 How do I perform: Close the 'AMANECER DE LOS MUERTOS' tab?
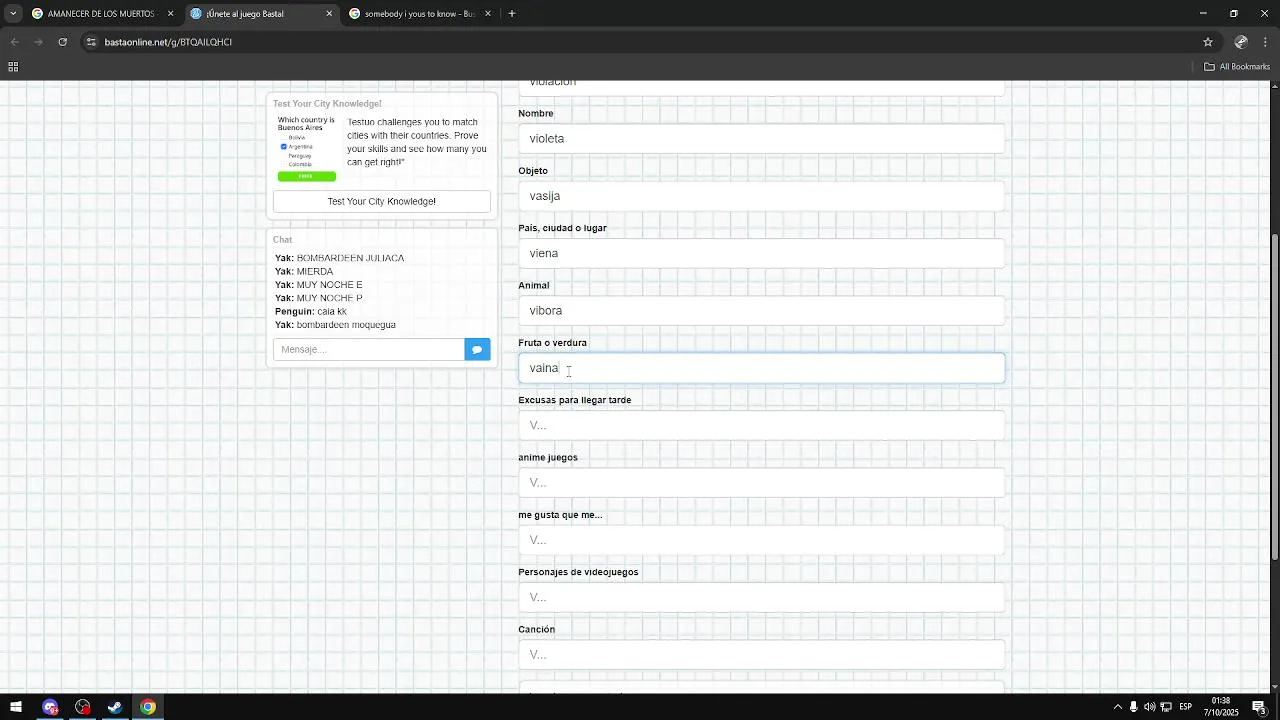point(170,14)
